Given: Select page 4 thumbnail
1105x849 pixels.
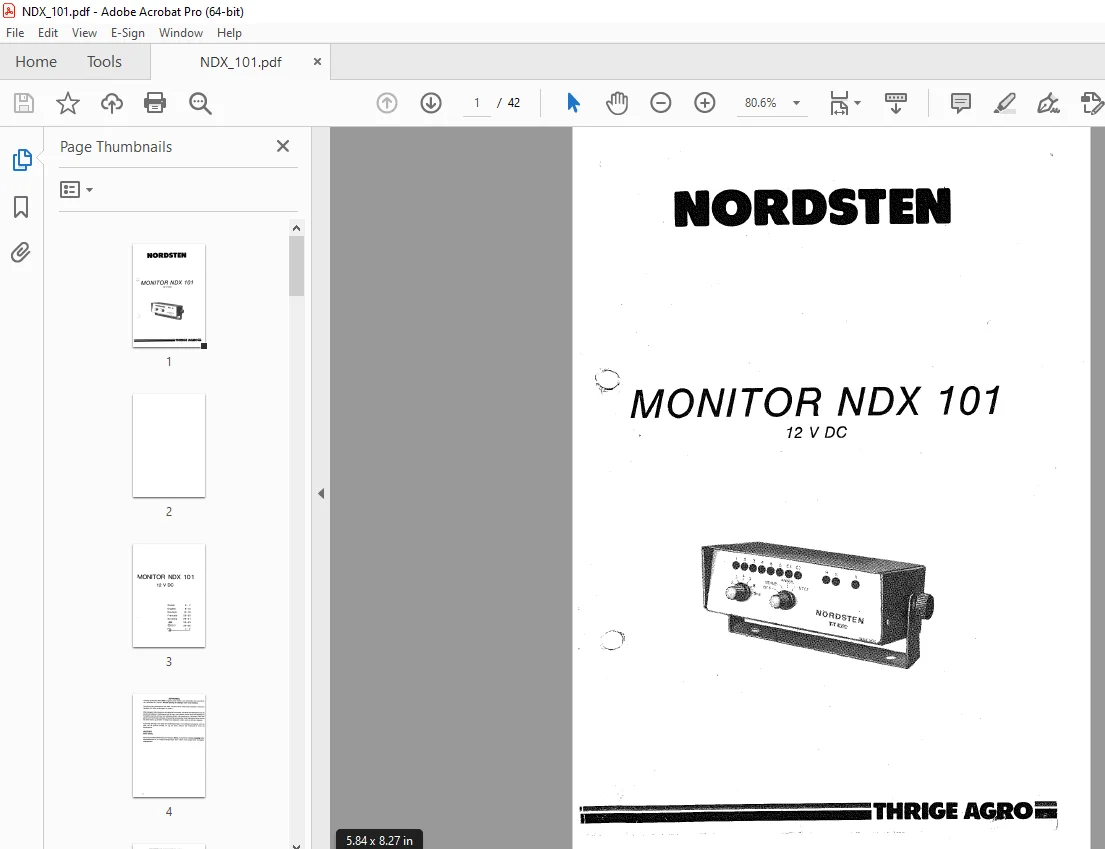Looking at the screenshot, I should [x=168, y=745].
